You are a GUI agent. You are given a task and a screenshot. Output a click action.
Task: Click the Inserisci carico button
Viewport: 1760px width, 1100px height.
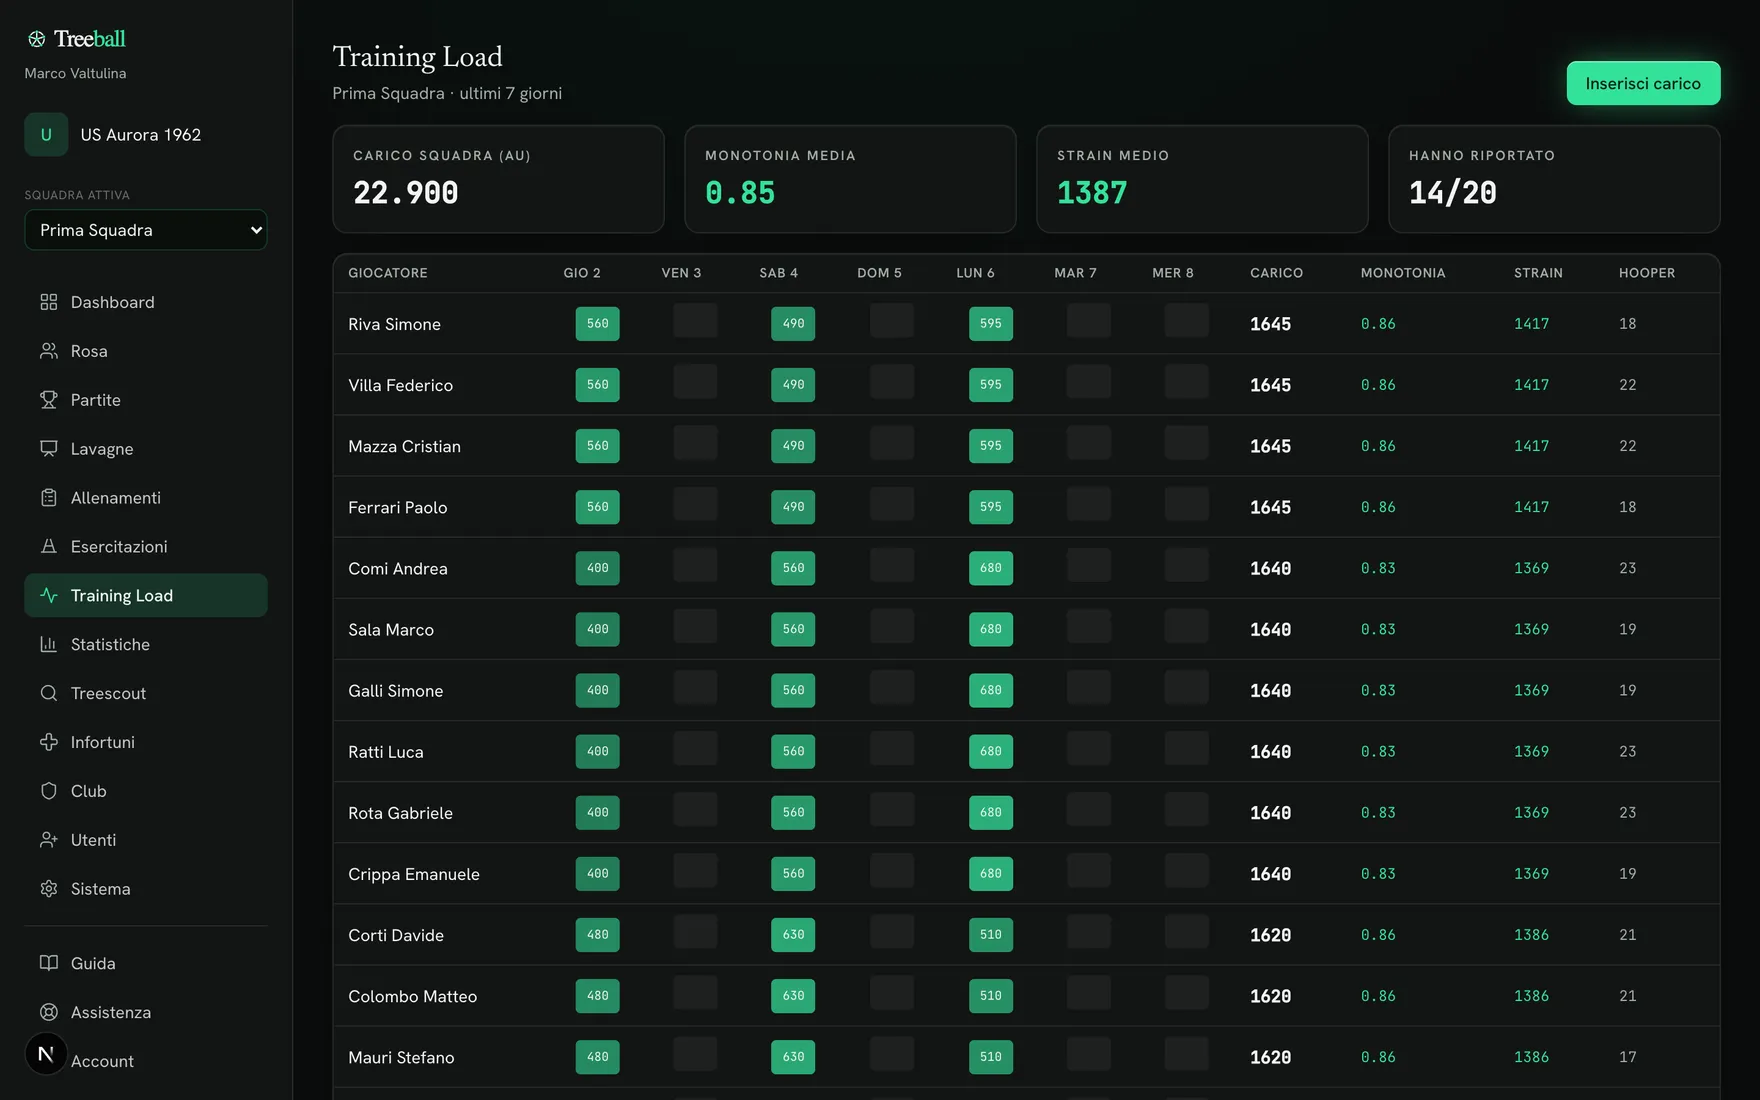point(1643,83)
